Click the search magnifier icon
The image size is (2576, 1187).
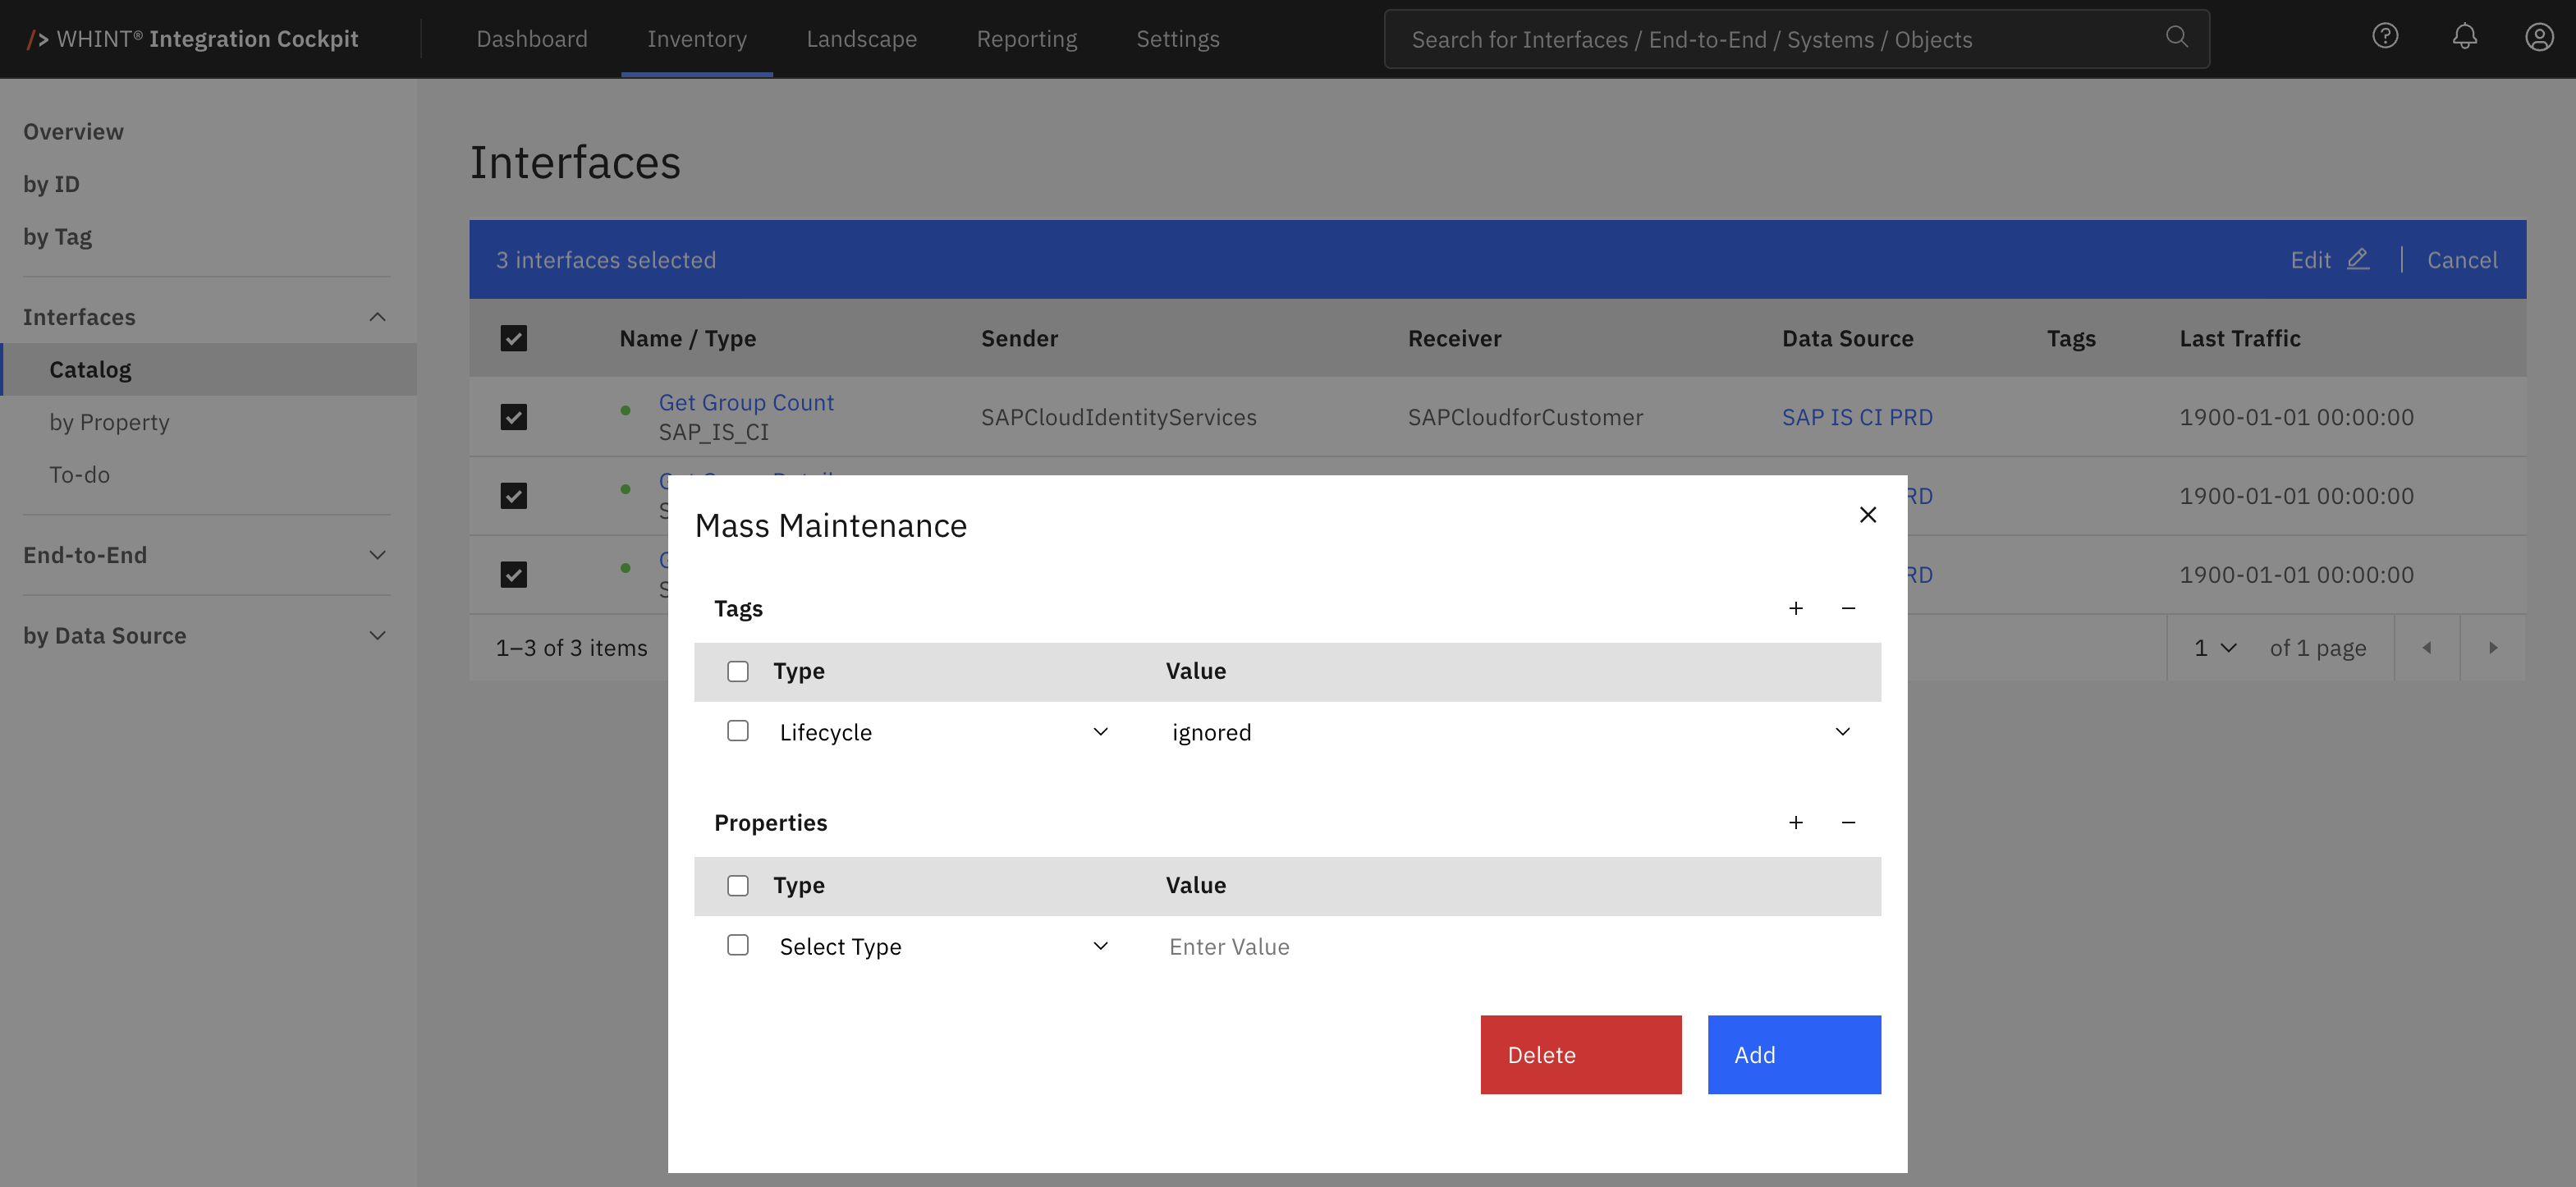(x=2176, y=37)
